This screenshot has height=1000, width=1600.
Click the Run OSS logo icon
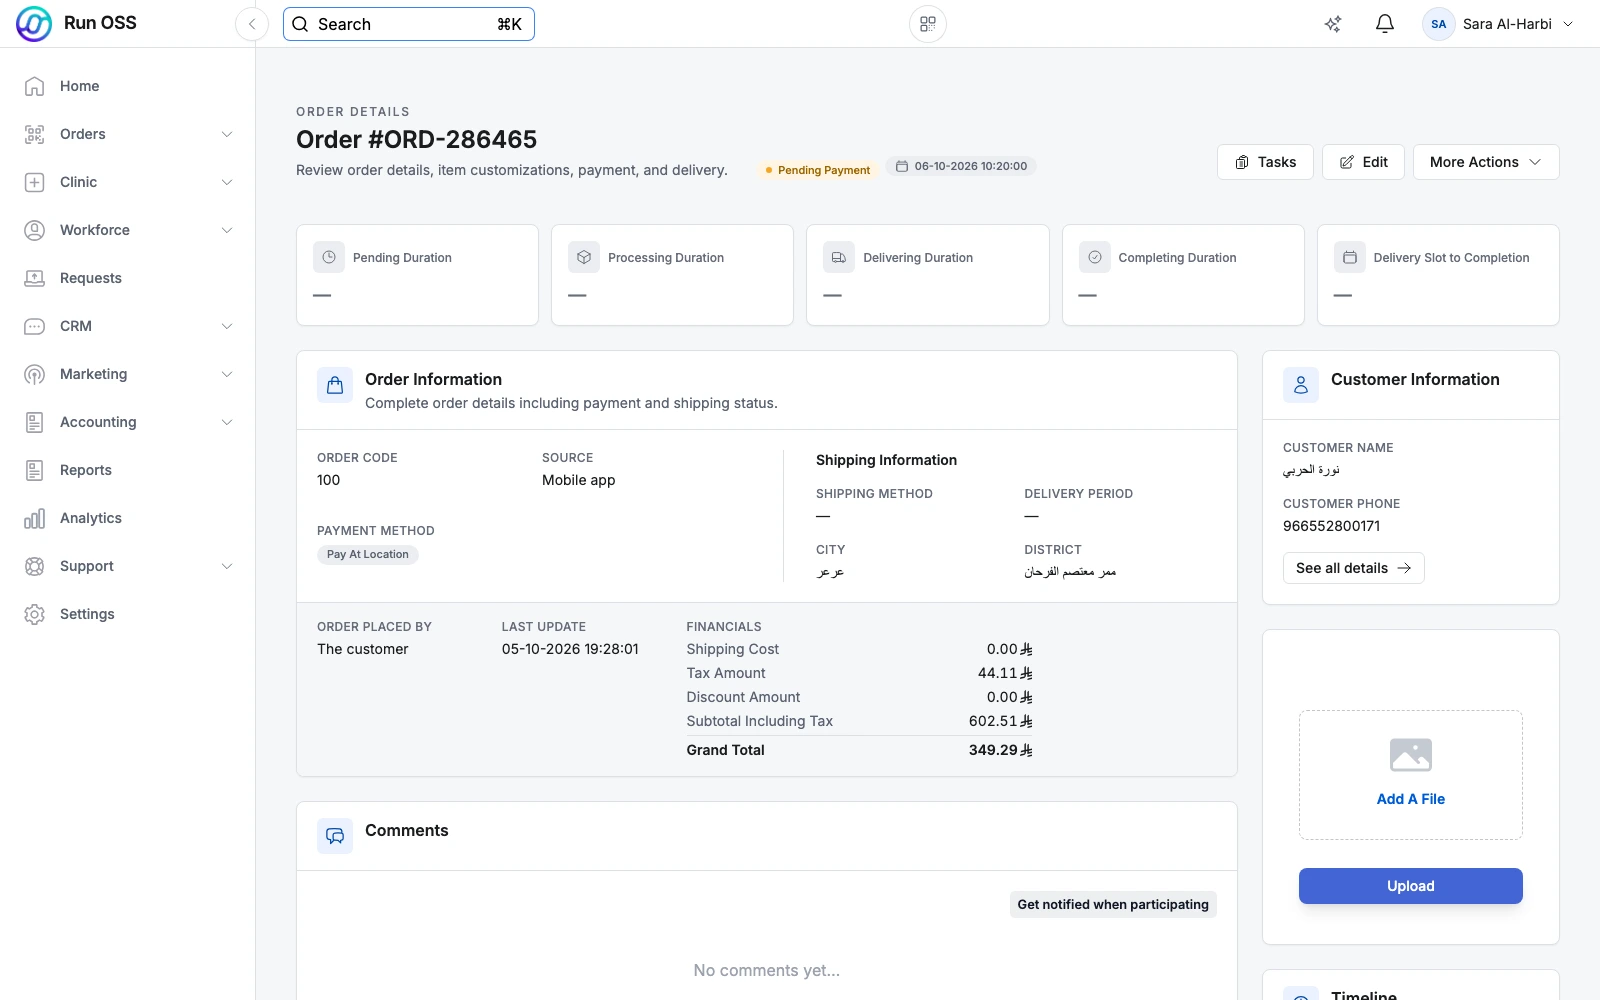34,24
